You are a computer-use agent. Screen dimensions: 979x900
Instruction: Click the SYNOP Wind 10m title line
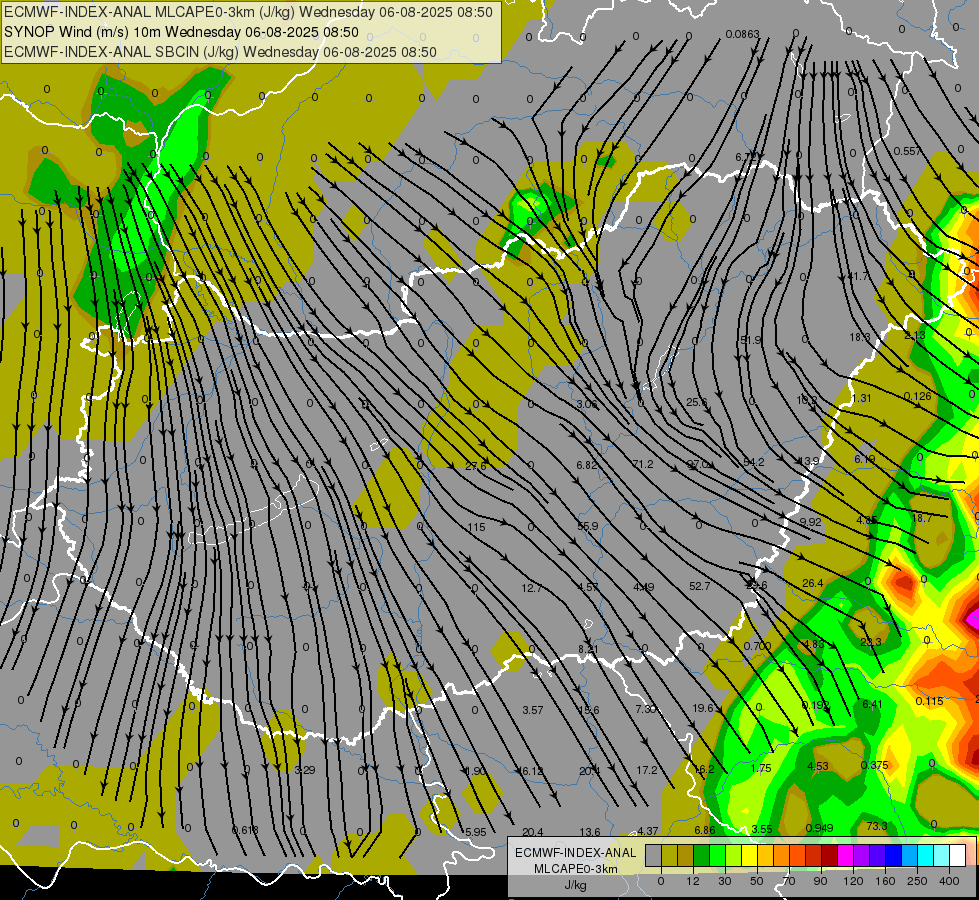point(181,32)
